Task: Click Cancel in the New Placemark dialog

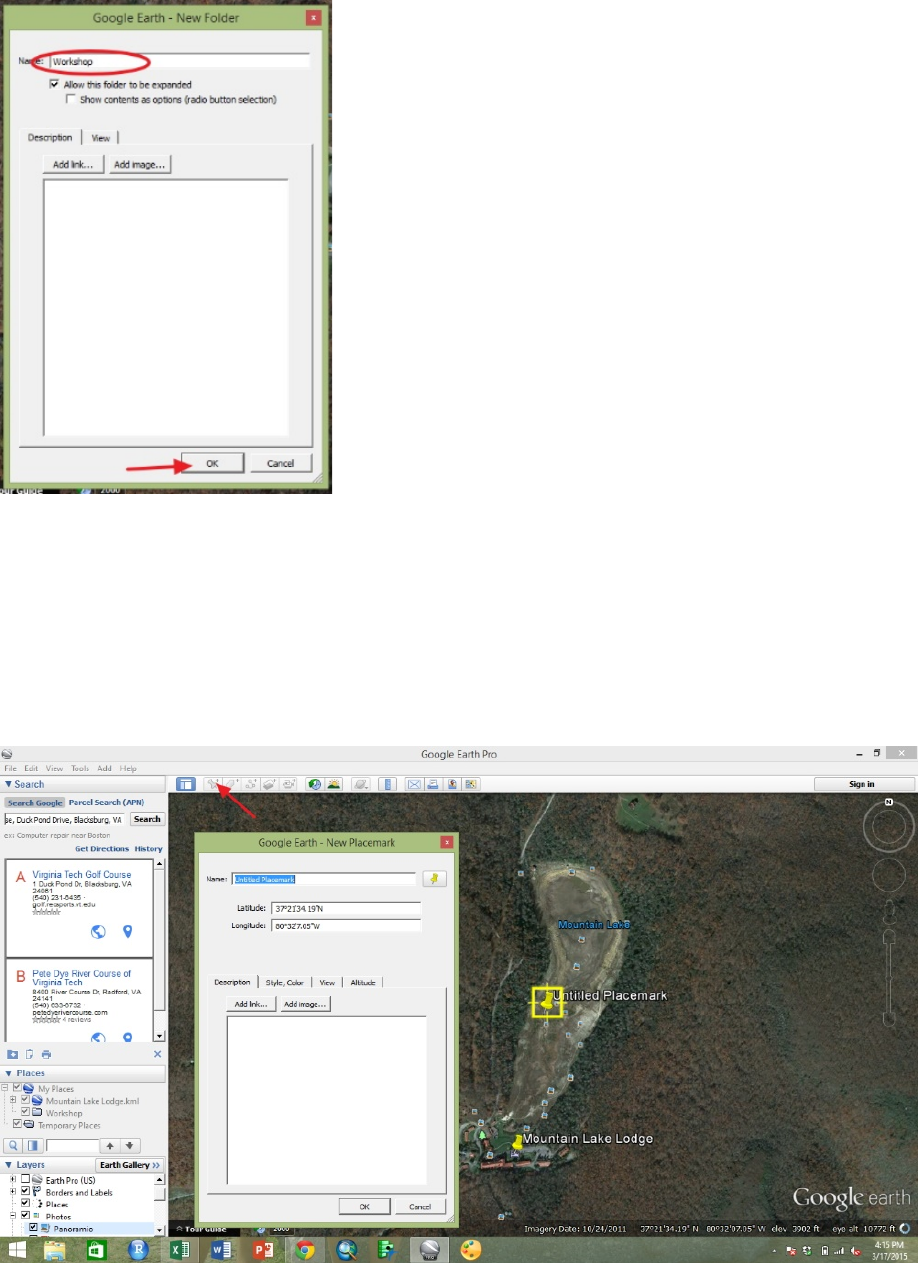Action: coord(420,1207)
